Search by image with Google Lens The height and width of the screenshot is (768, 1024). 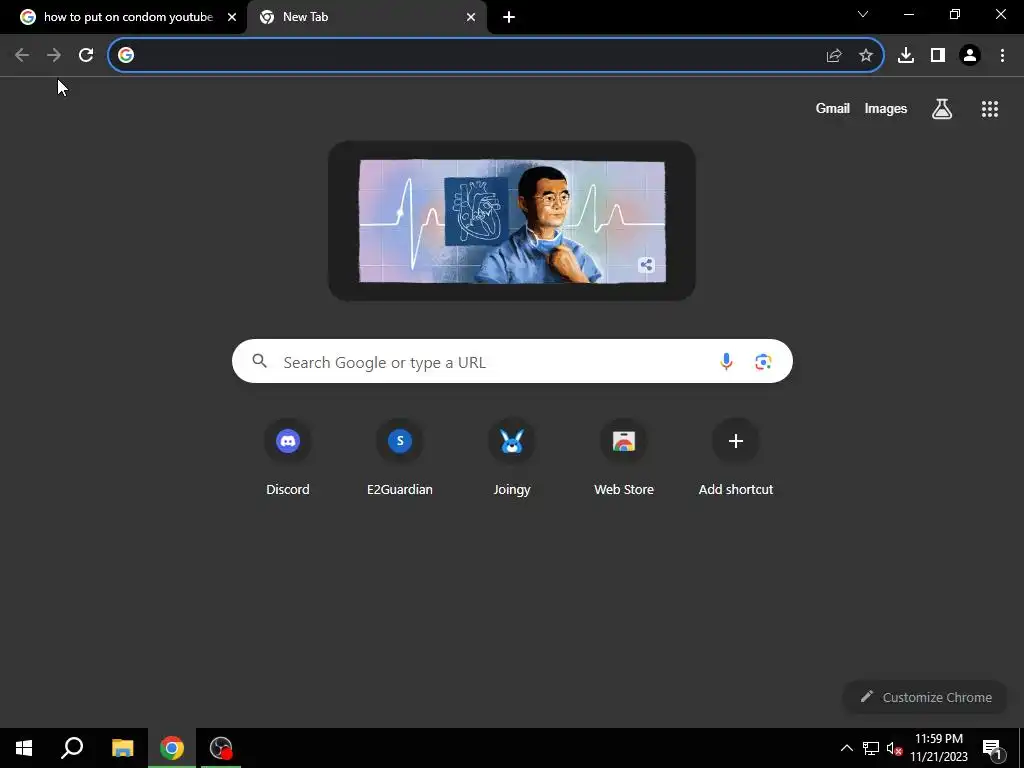(x=763, y=361)
